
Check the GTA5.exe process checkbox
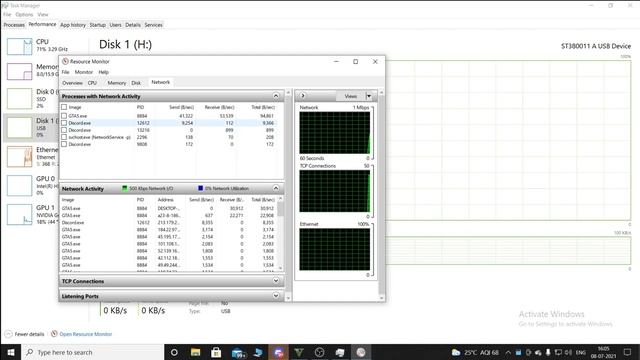(64, 116)
